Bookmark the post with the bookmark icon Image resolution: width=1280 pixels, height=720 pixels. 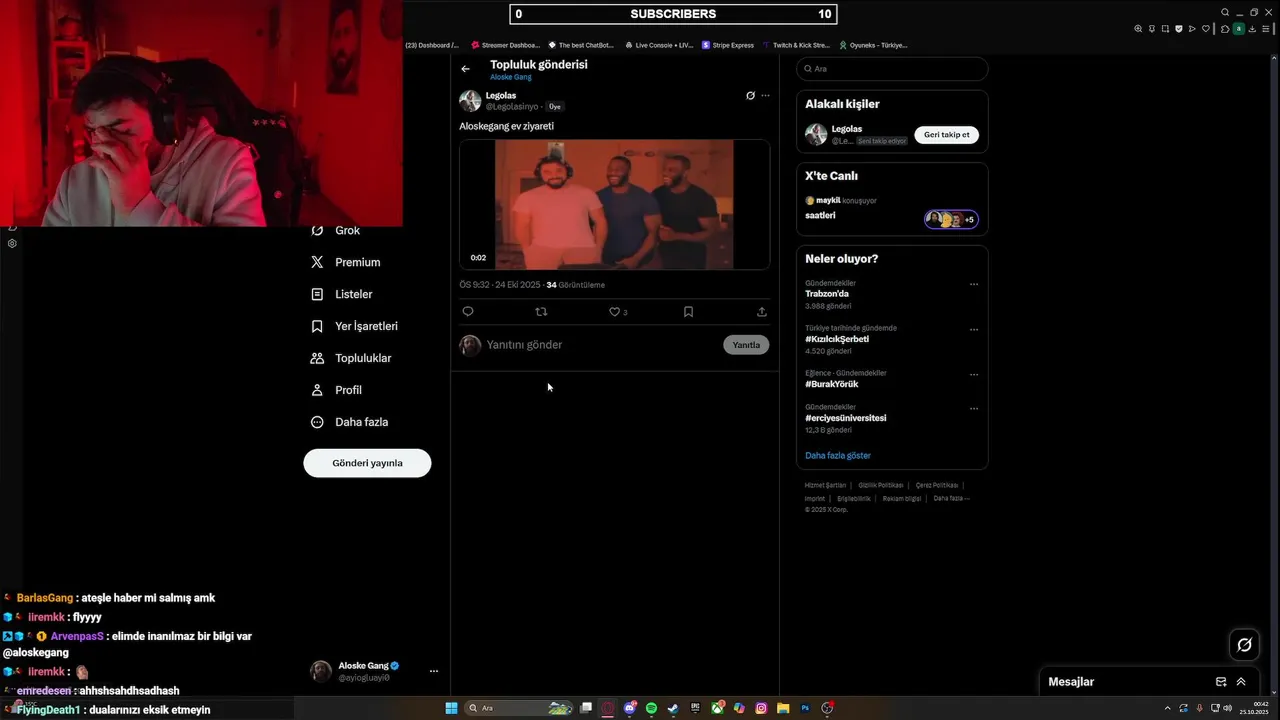[688, 312]
